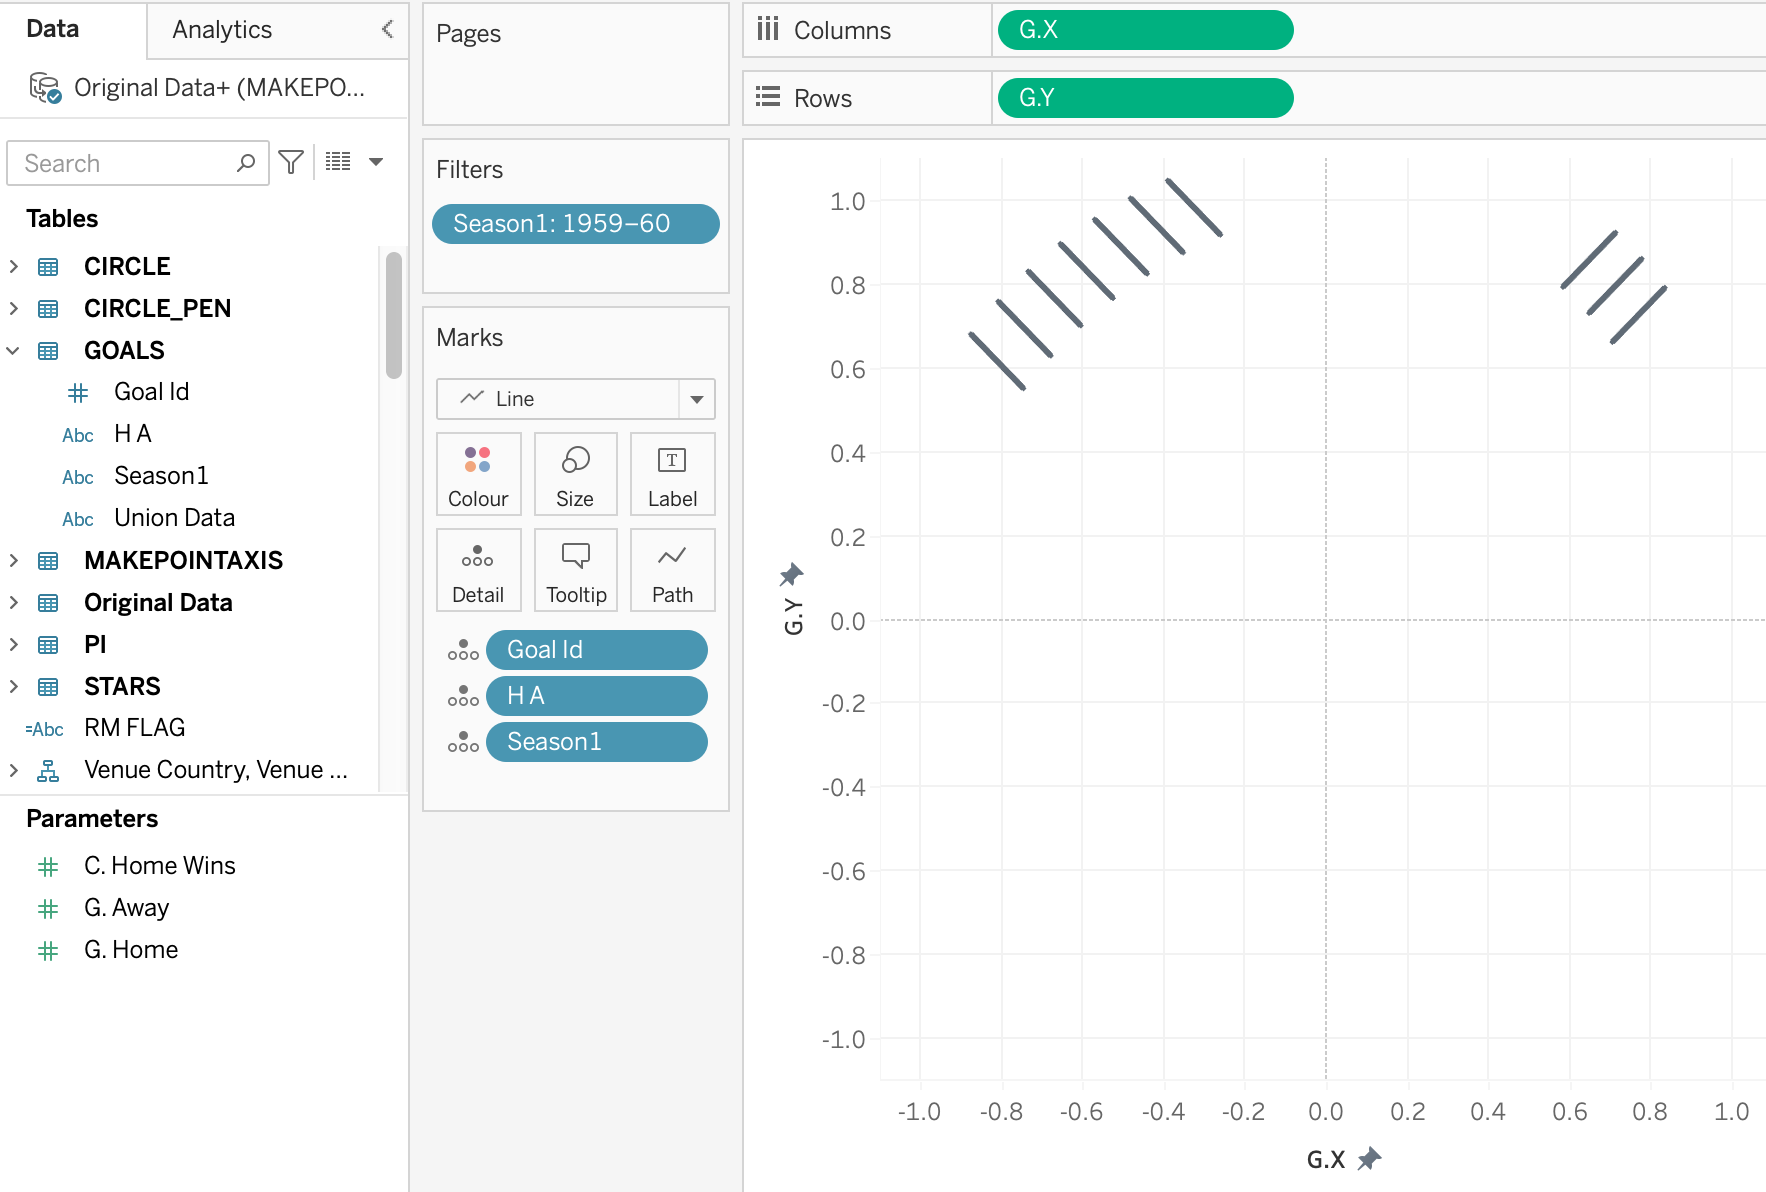Click the Original Data+ data source icon
The width and height of the screenshot is (1766, 1192).
point(45,88)
